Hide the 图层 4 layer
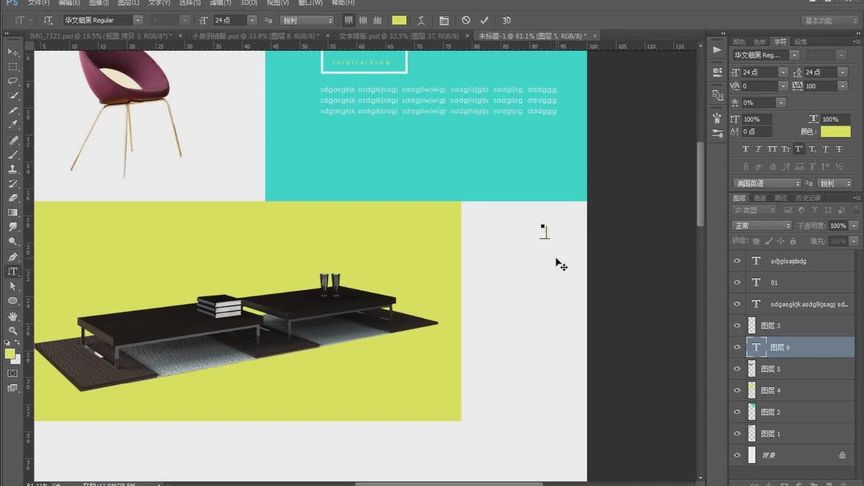This screenshot has height=486, width=864. click(737, 390)
